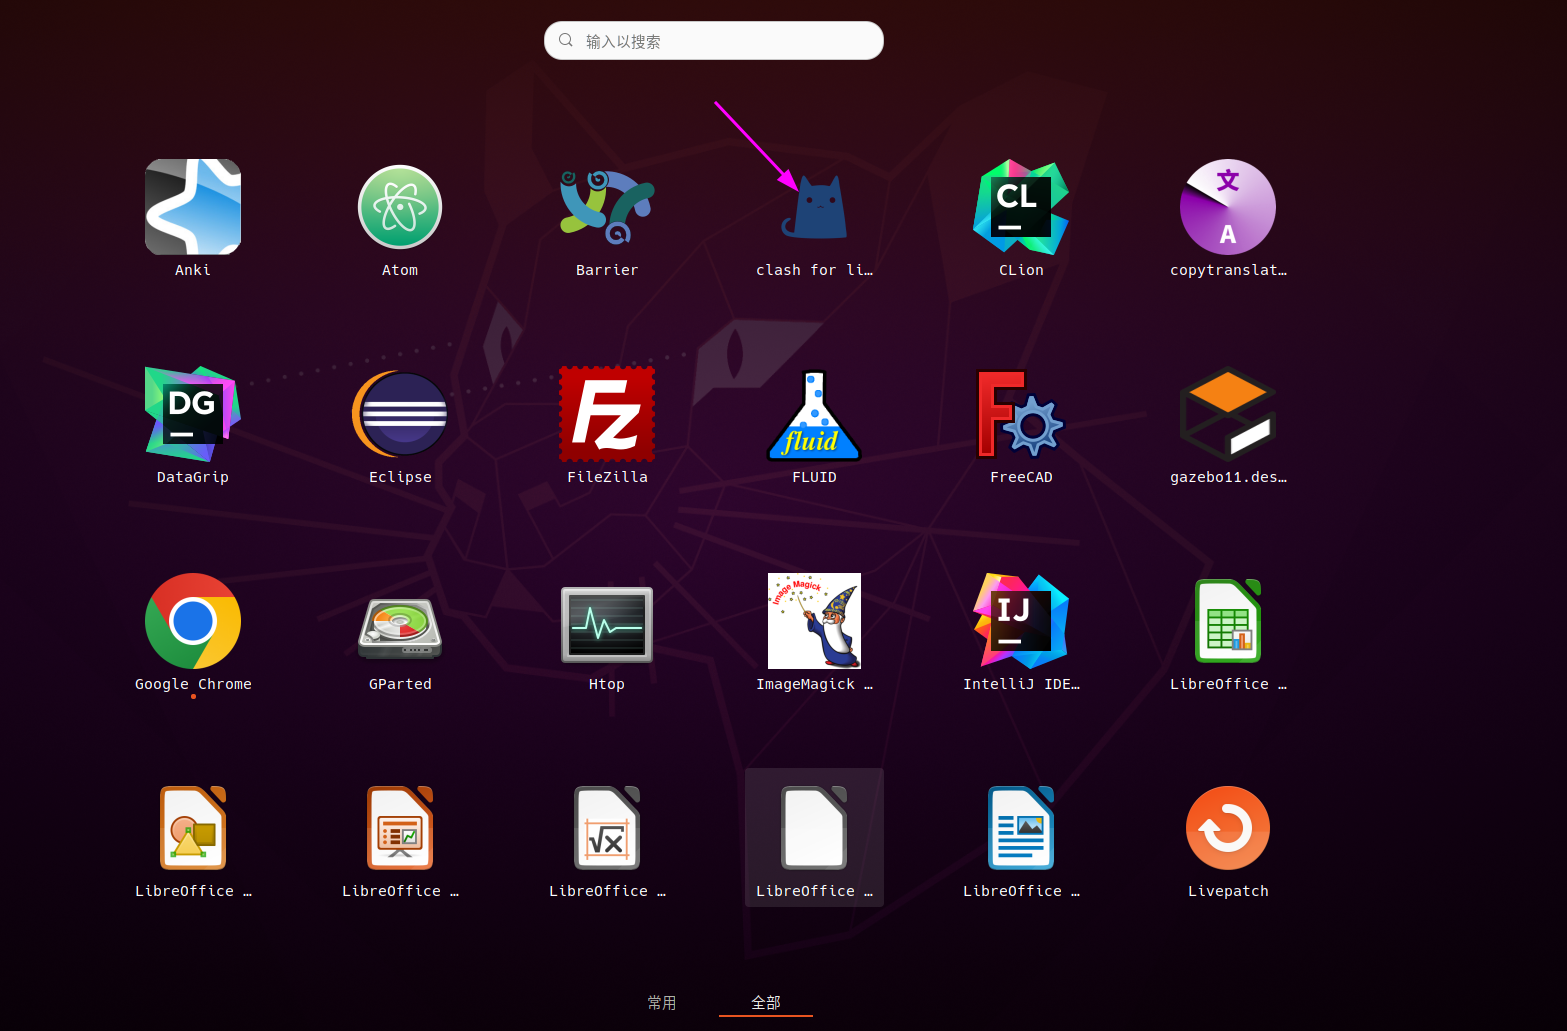Open FileZilla FTP client
Screen dimensions: 1567x1031
607,414
